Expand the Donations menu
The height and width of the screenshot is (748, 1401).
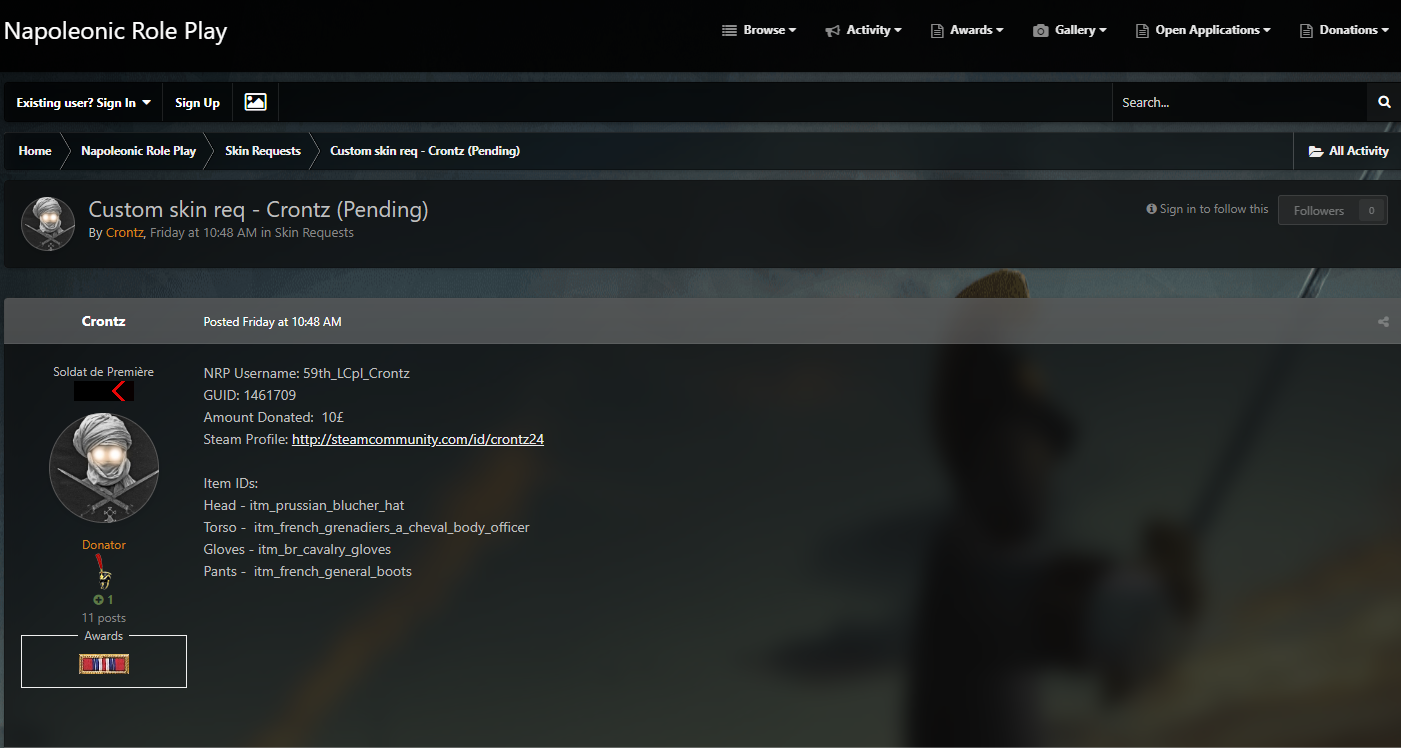click(x=1344, y=30)
